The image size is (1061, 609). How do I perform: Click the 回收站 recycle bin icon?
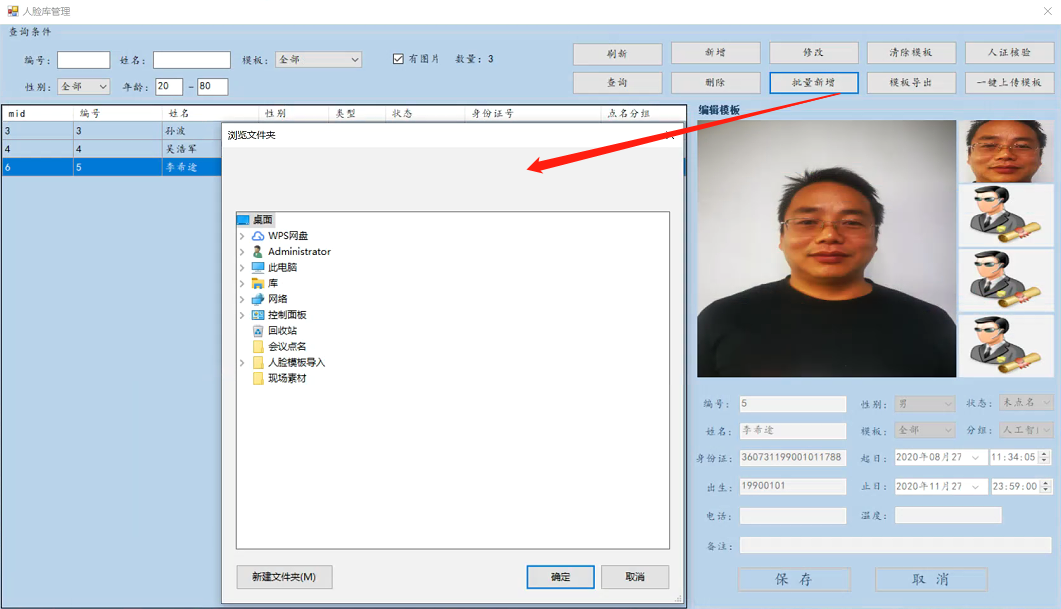coord(258,331)
